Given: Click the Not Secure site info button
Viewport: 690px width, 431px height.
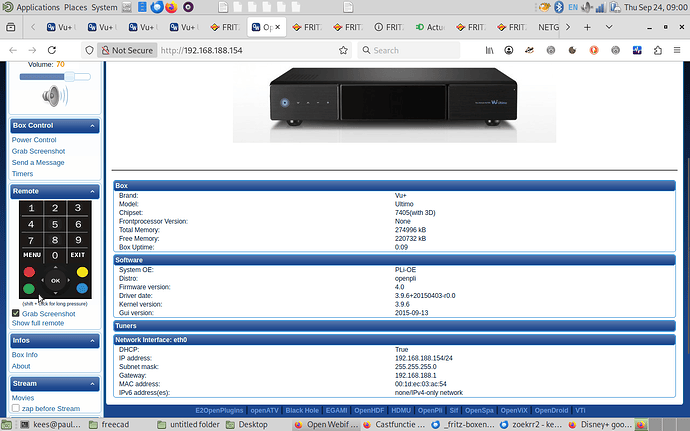Looking at the screenshot, I should click(127, 50).
